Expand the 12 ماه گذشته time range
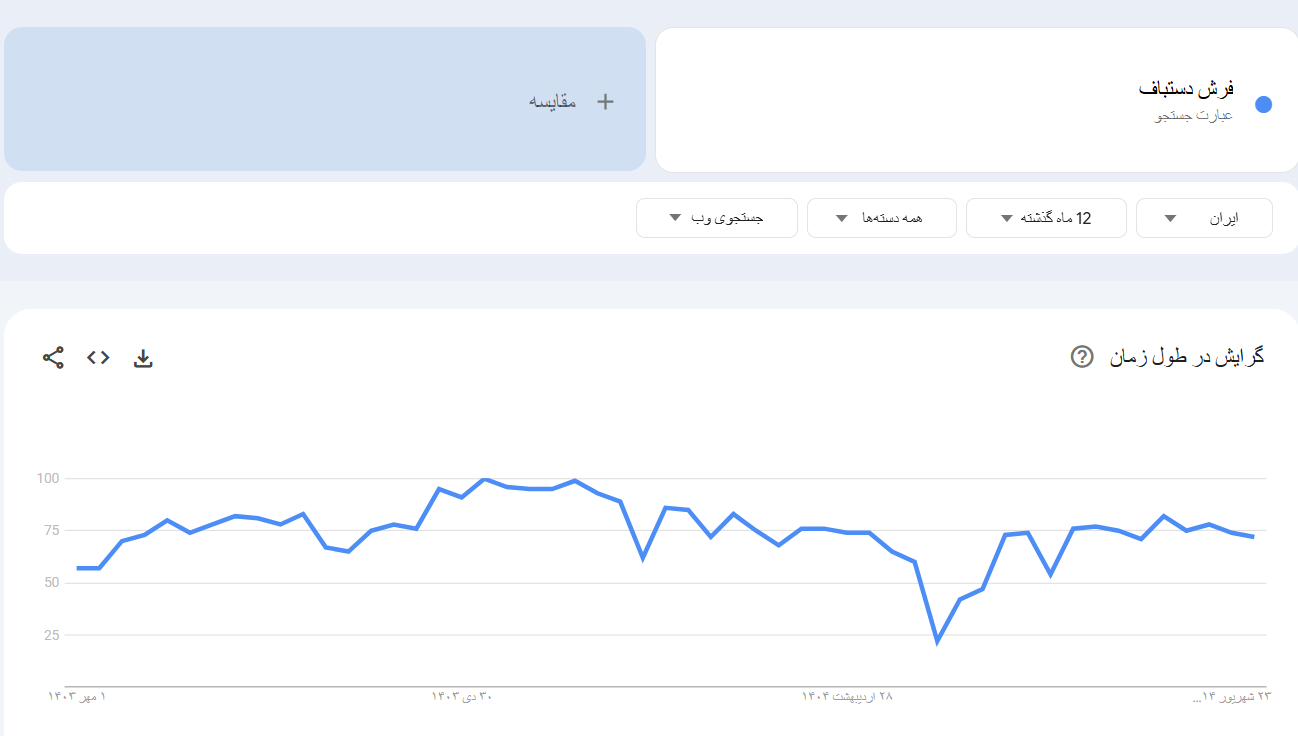1298x736 pixels. (1045, 218)
